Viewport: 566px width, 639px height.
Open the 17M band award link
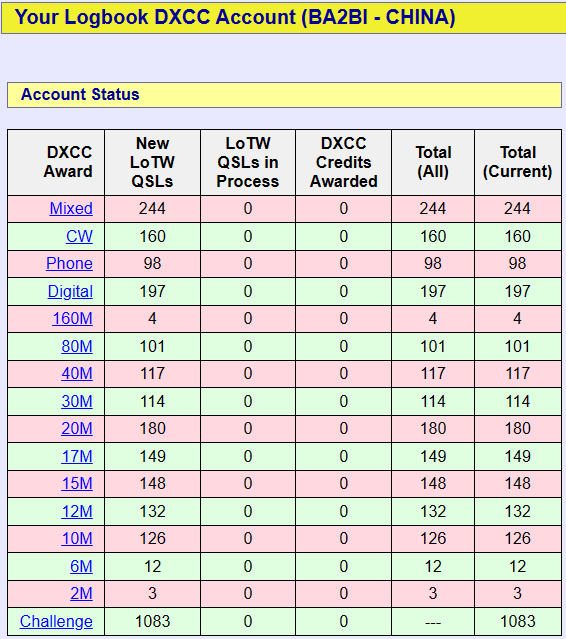[x=77, y=456]
